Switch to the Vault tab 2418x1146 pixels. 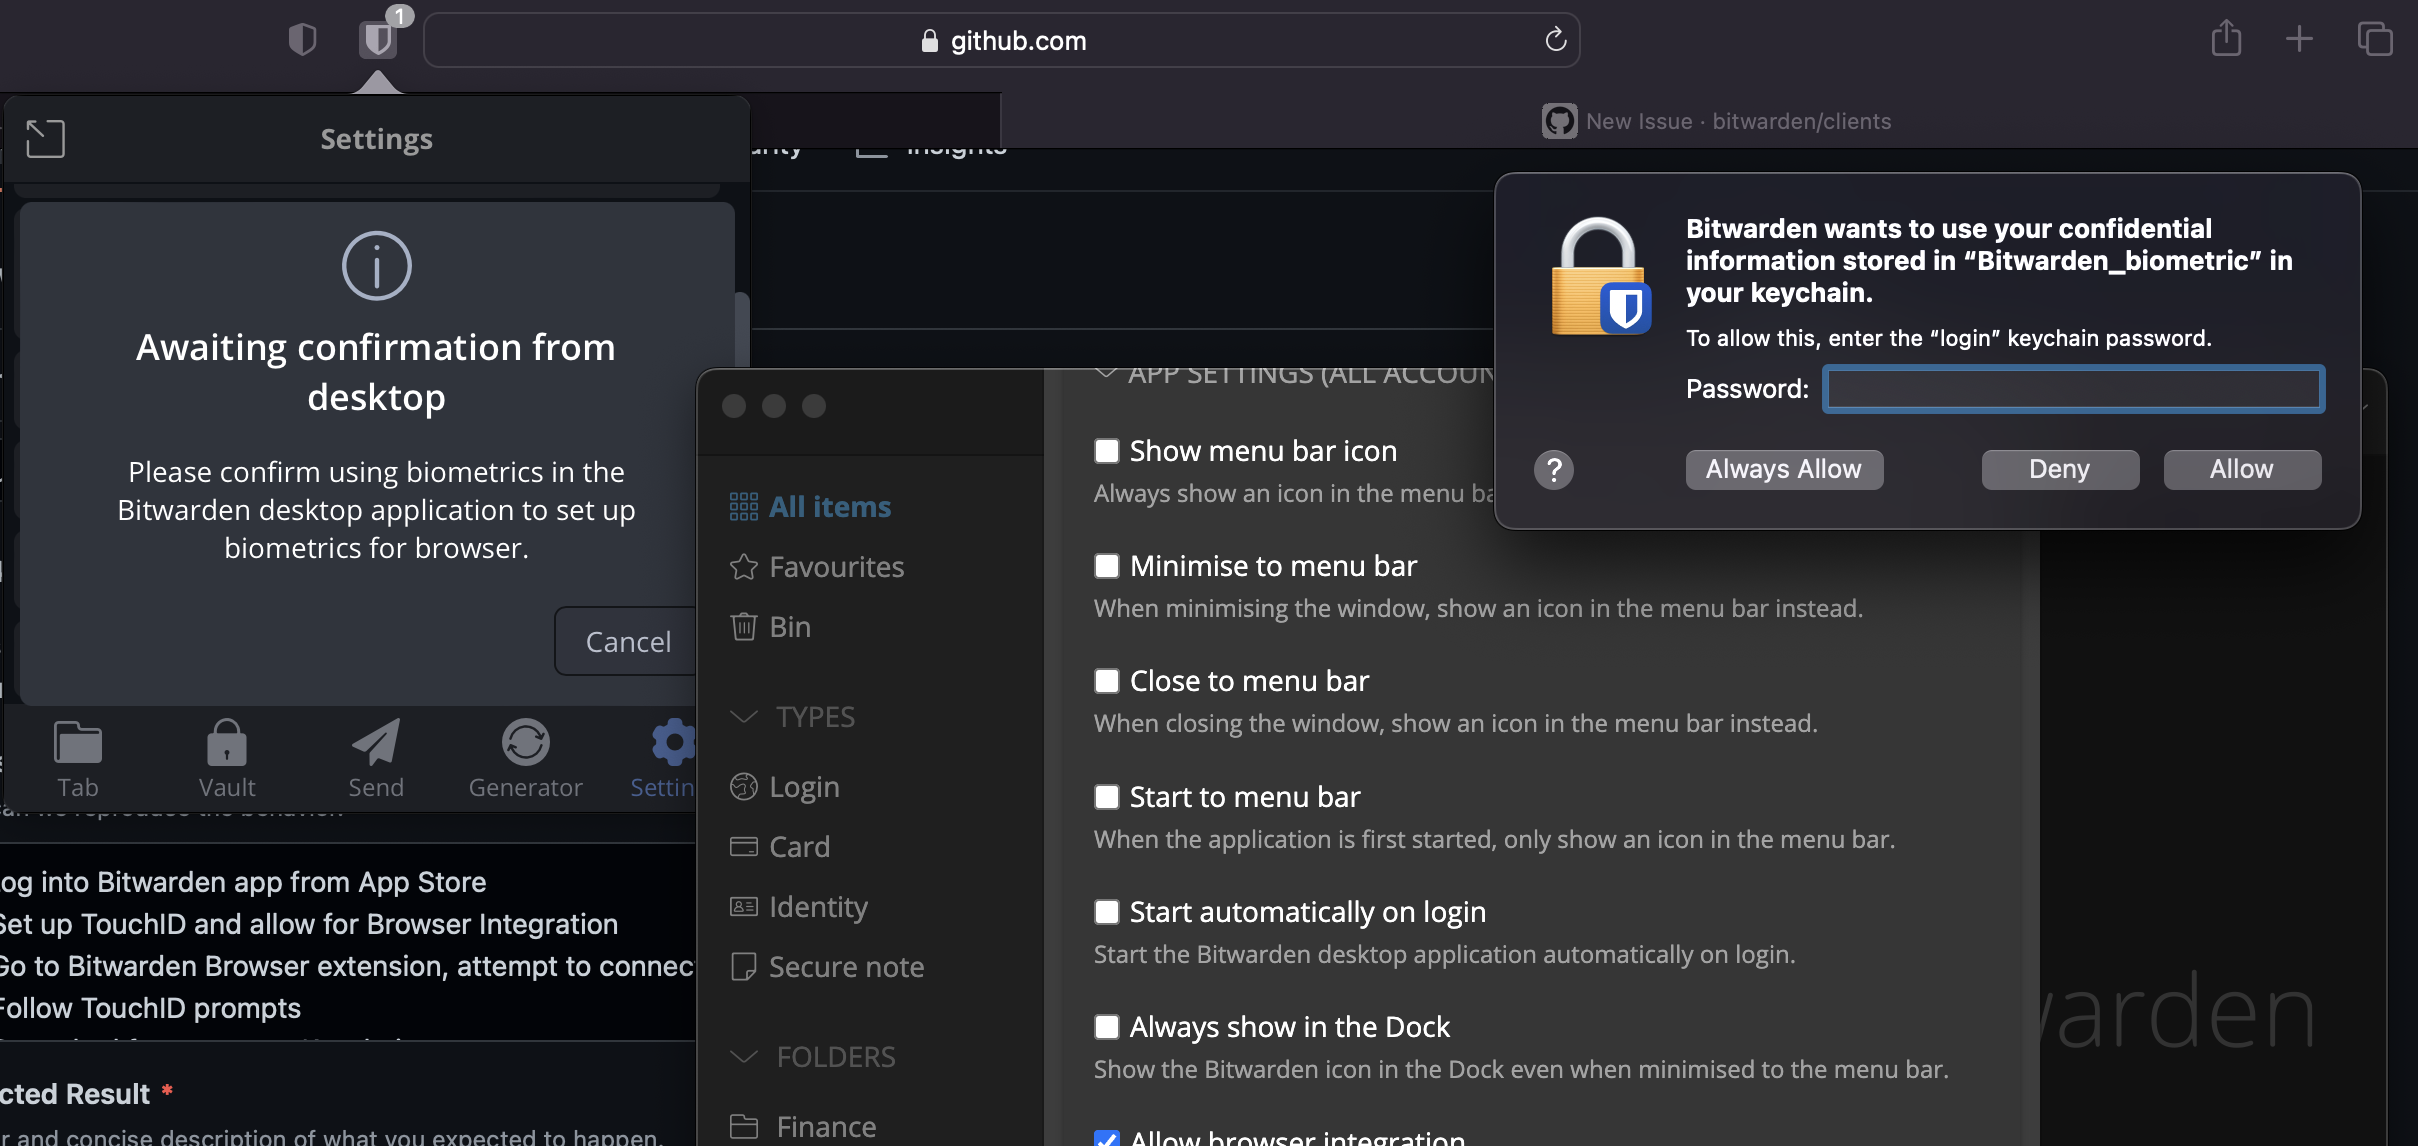(226, 757)
